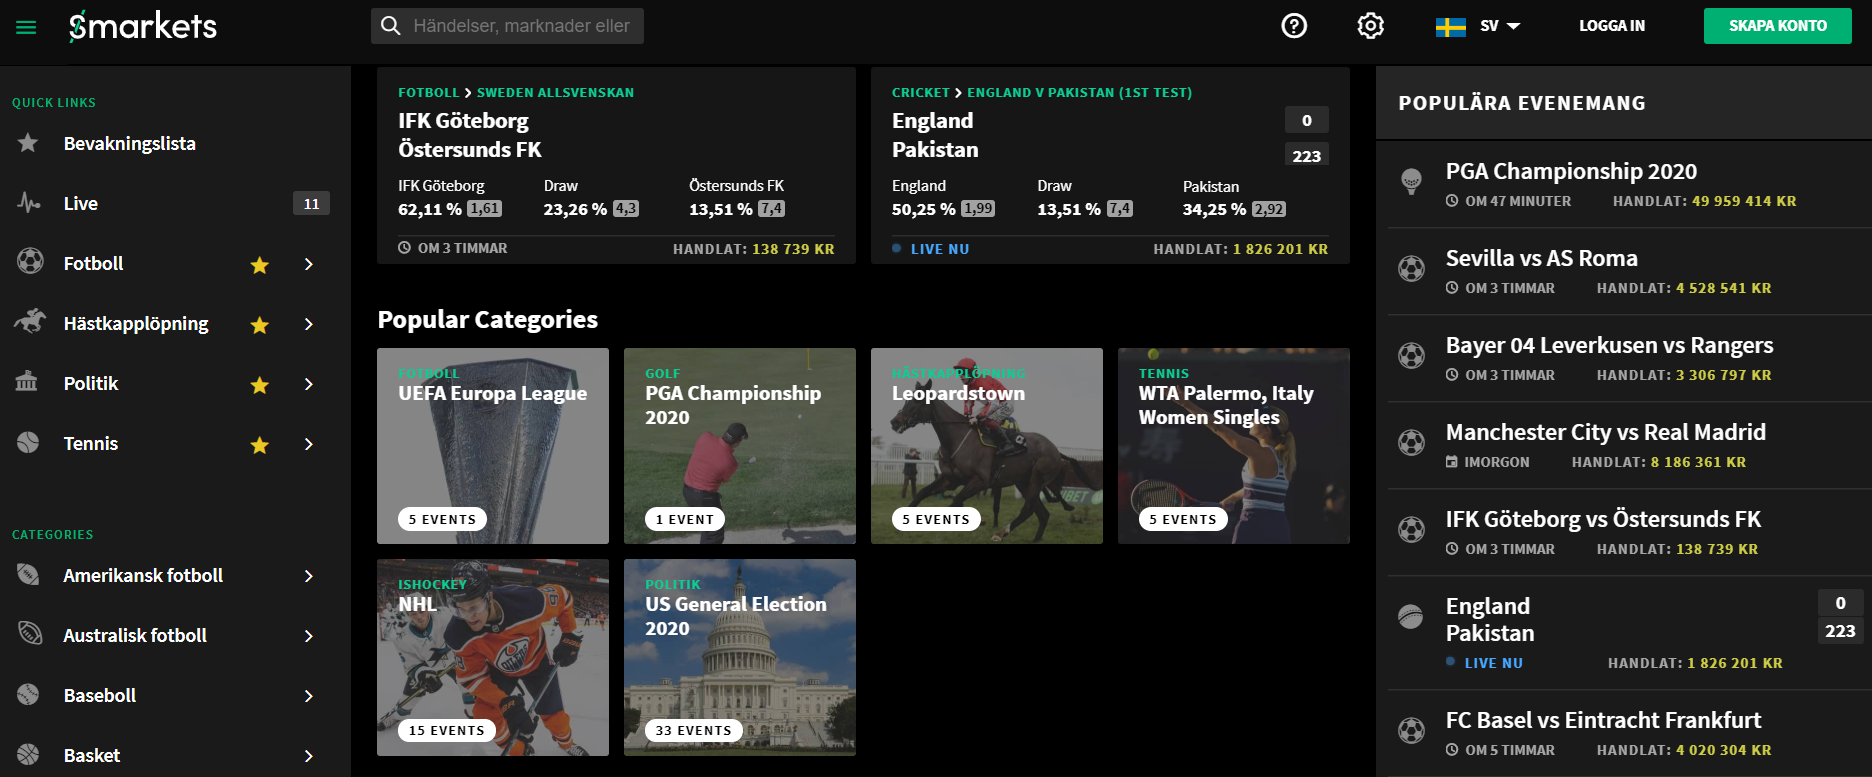This screenshot has width=1872, height=777.
Task: Expand the Hästkapplöpning chevron
Action: pyautogui.click(x=309, y=324)
